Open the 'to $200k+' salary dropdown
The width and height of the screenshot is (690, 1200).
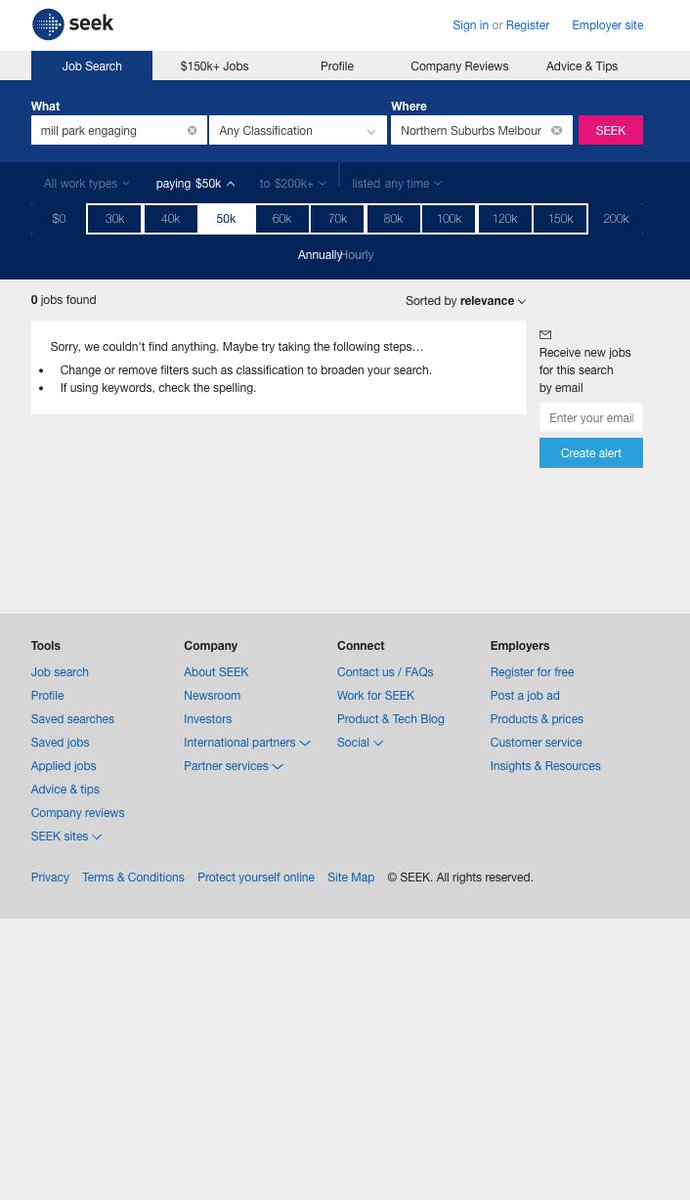293,183
